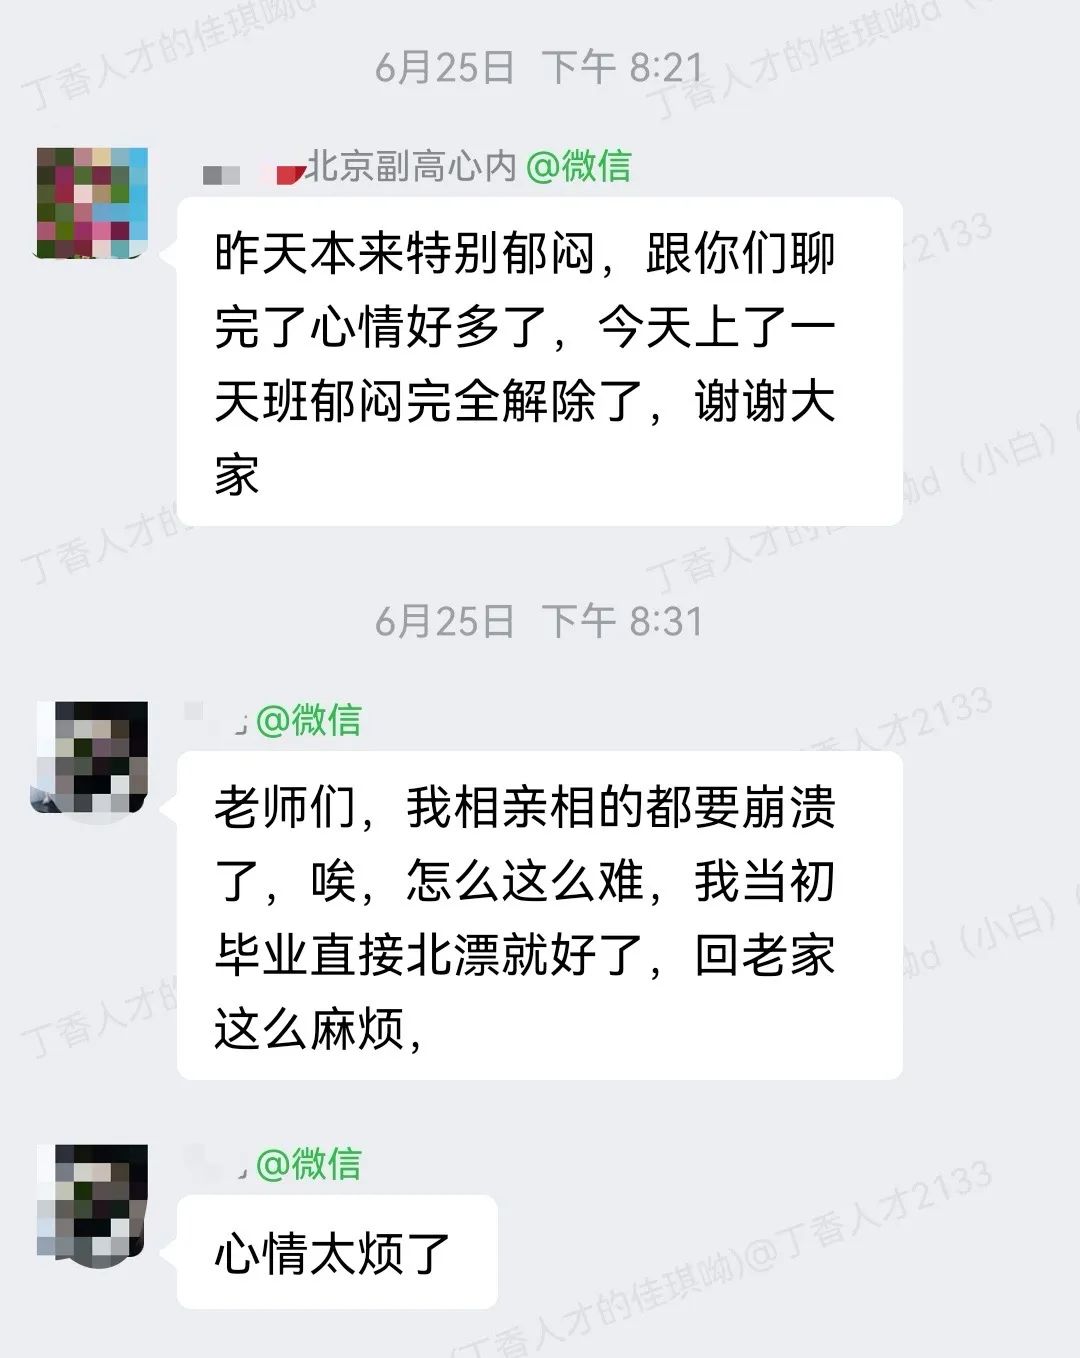Screen dimensions: 1080x1358
Task: Click blurred nickname above 心情太烦了
Action: pyautogui.click(x=216, y=1163)
